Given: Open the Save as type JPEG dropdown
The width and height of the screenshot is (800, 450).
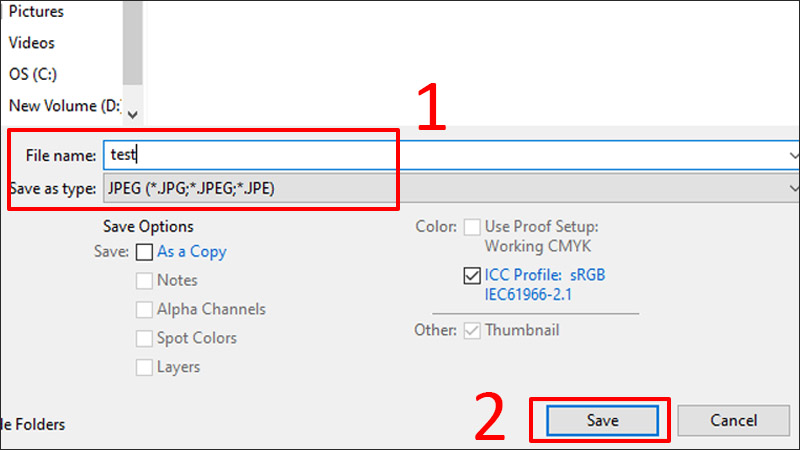Looking at the screenshot, I should coord(450,187).
